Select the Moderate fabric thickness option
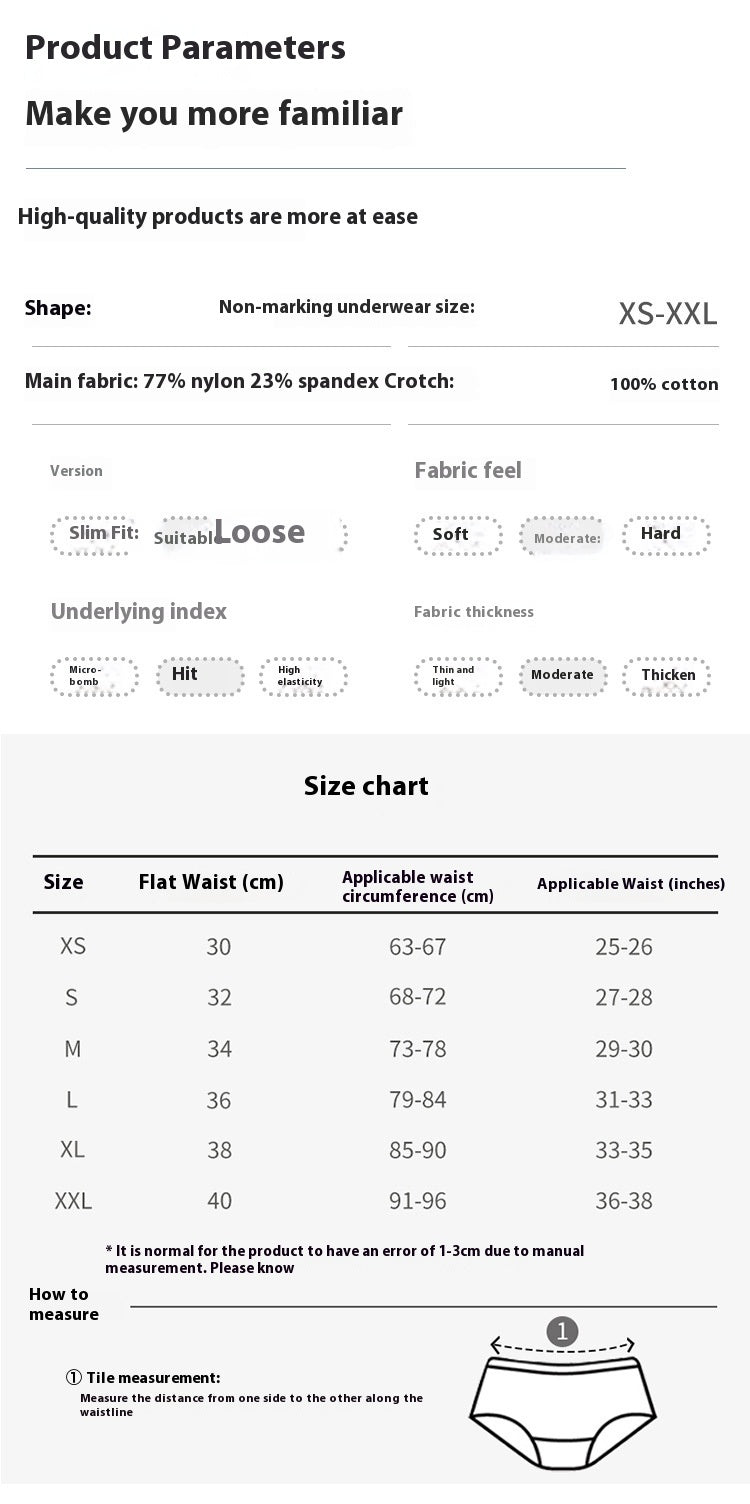The width and height of the screenshot is (750, 1504). click(x=562, y=676)
